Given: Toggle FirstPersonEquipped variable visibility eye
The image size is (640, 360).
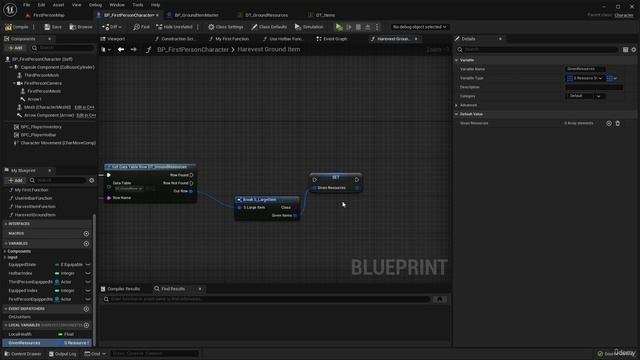Looking at the screenshot, I should pos(88,300).
